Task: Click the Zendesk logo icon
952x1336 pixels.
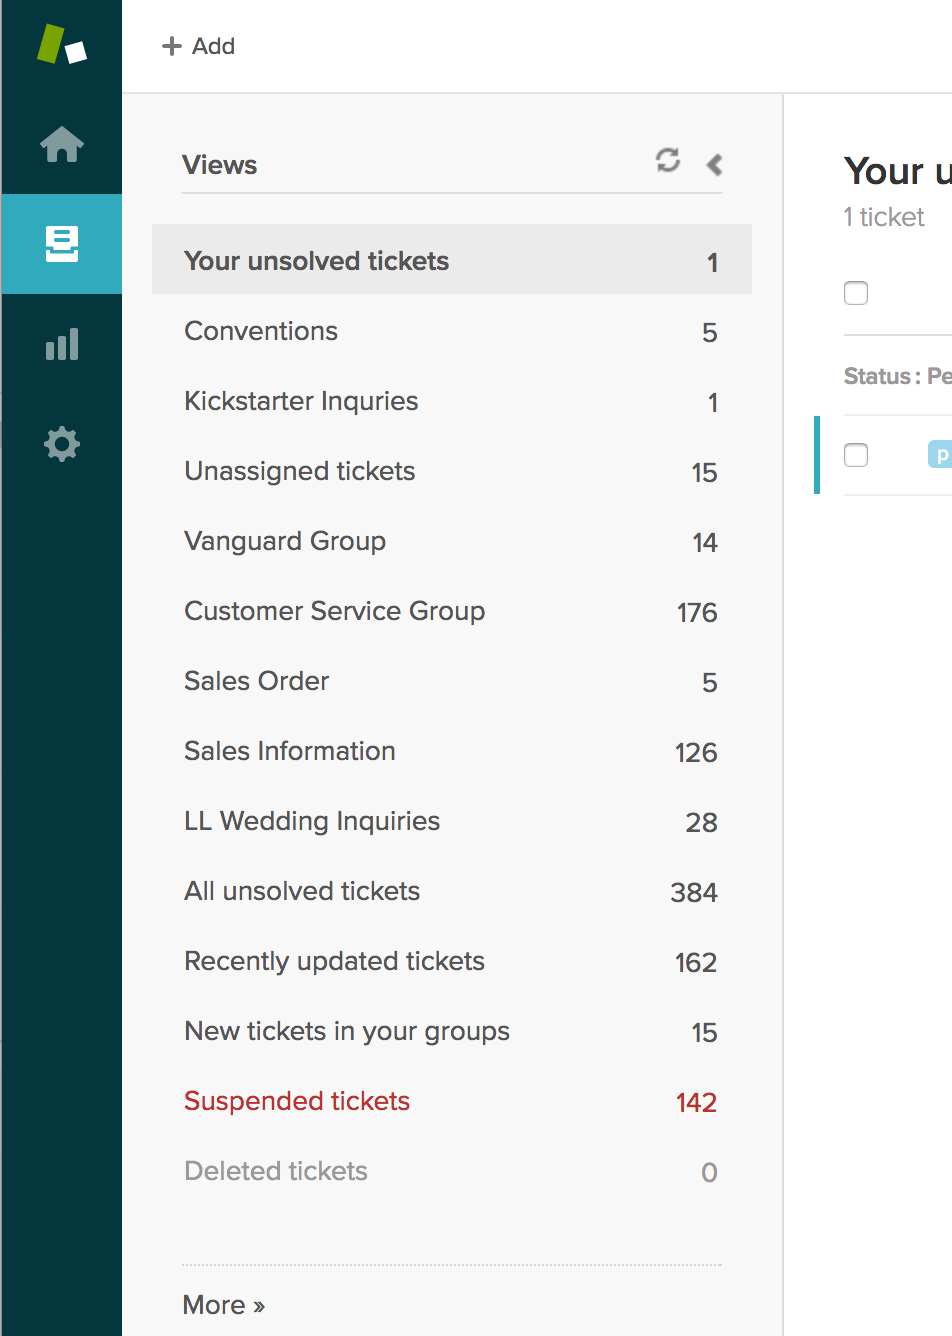Action: click(x=62, y=45)
